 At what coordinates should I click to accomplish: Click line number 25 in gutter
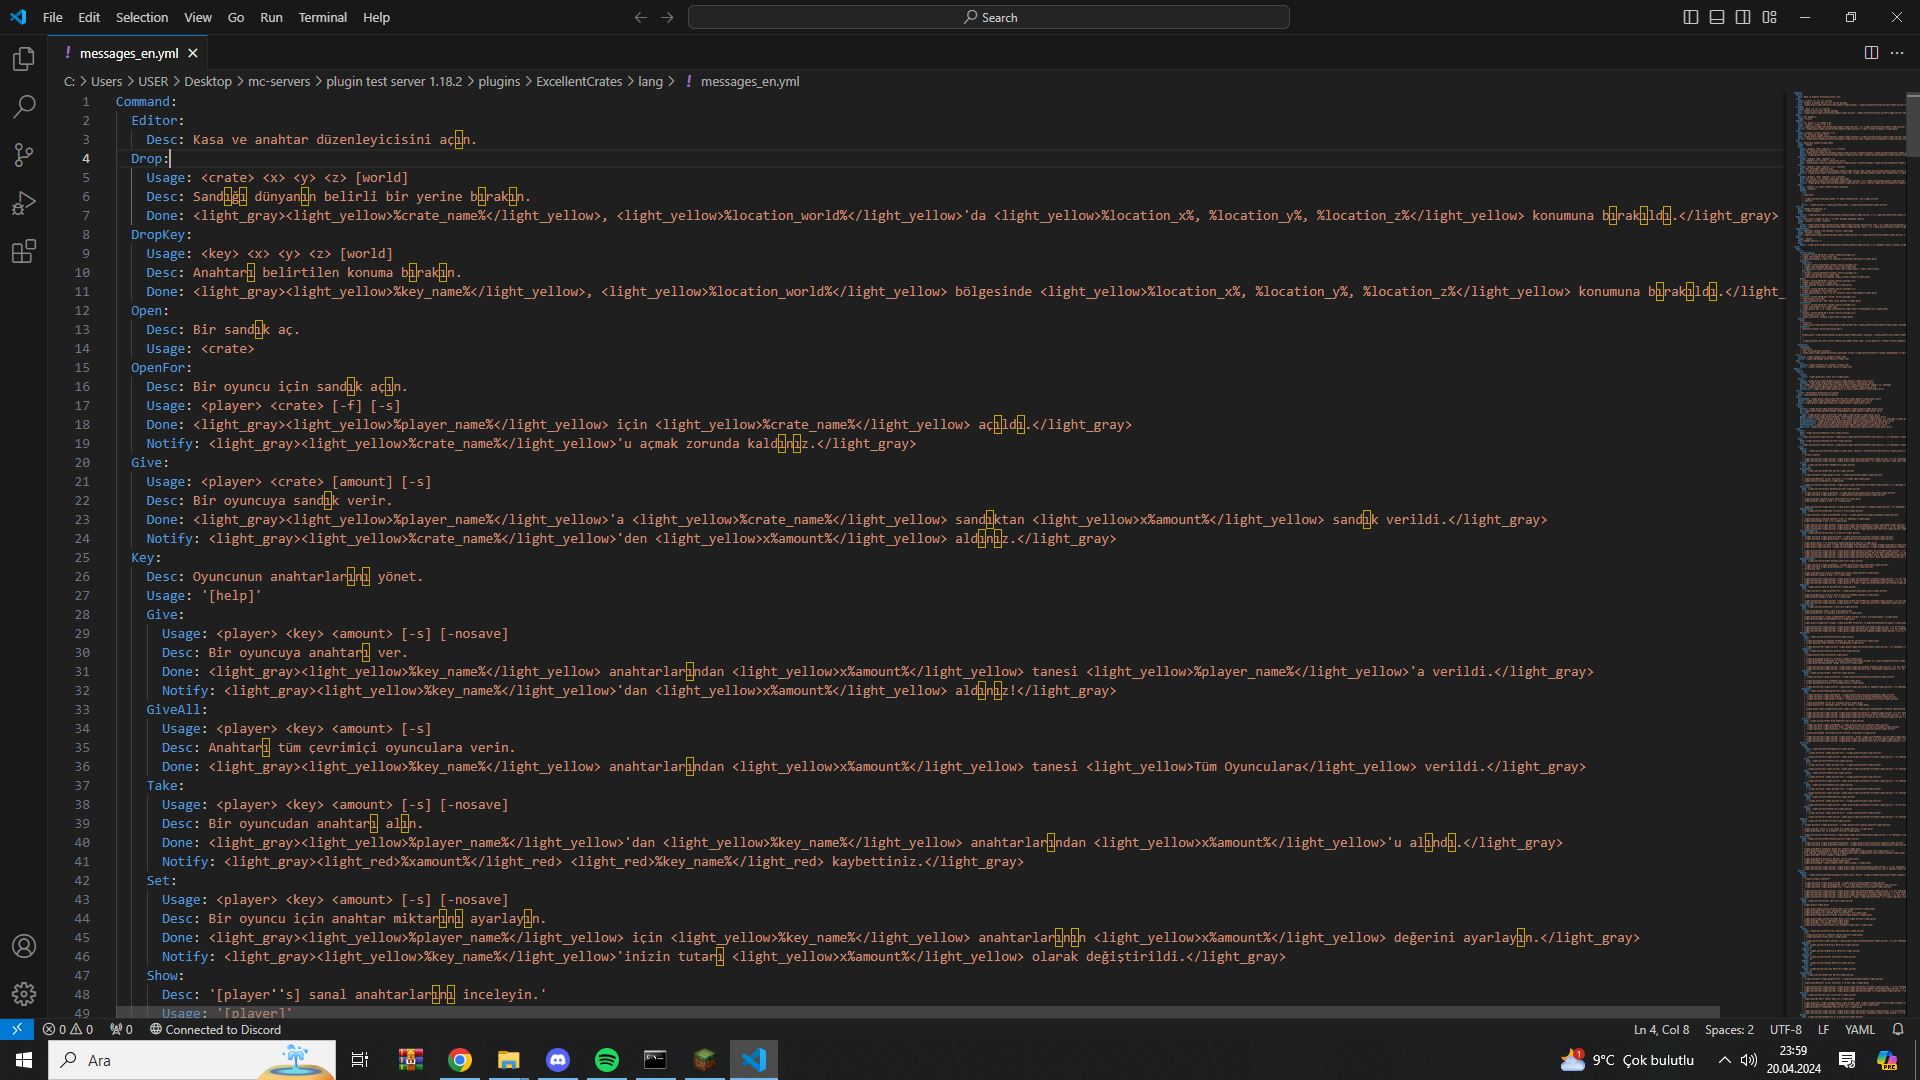(82, 558)
